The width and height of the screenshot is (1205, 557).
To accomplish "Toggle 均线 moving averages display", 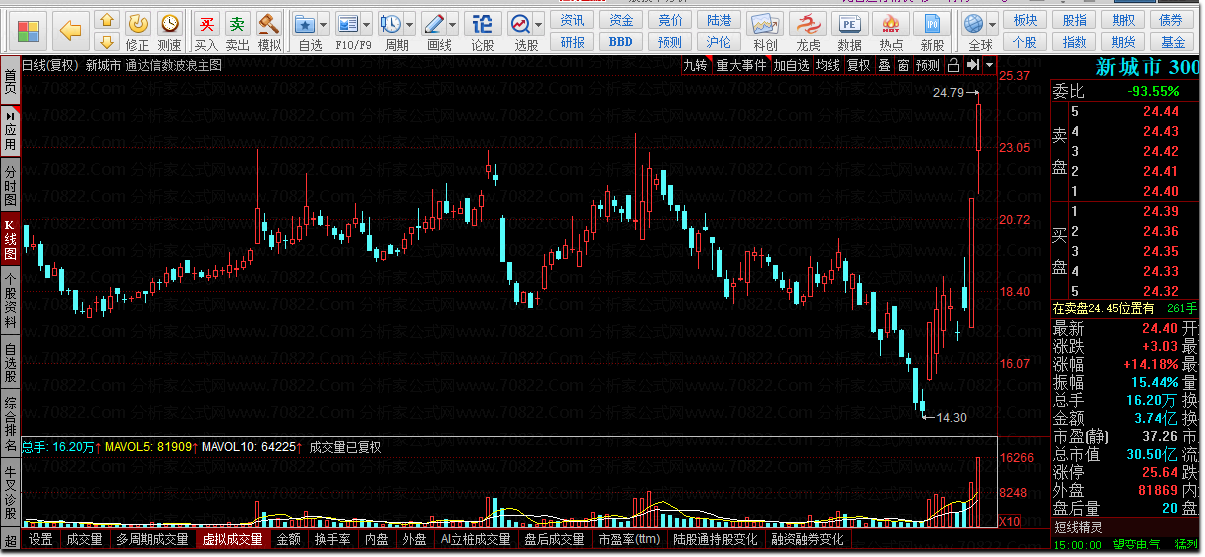I will [828, 65].
